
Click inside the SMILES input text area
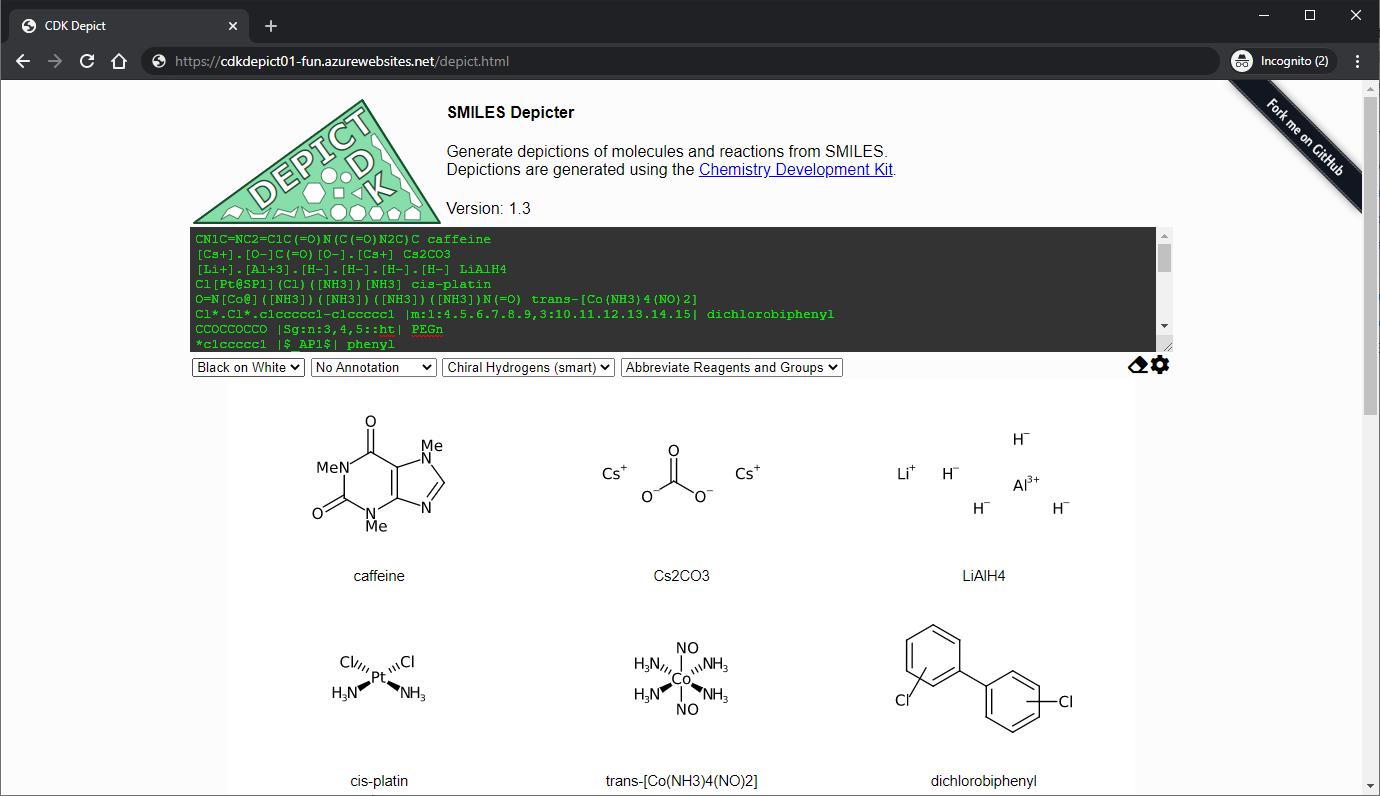pyautogui.click(x=673, y=289)
